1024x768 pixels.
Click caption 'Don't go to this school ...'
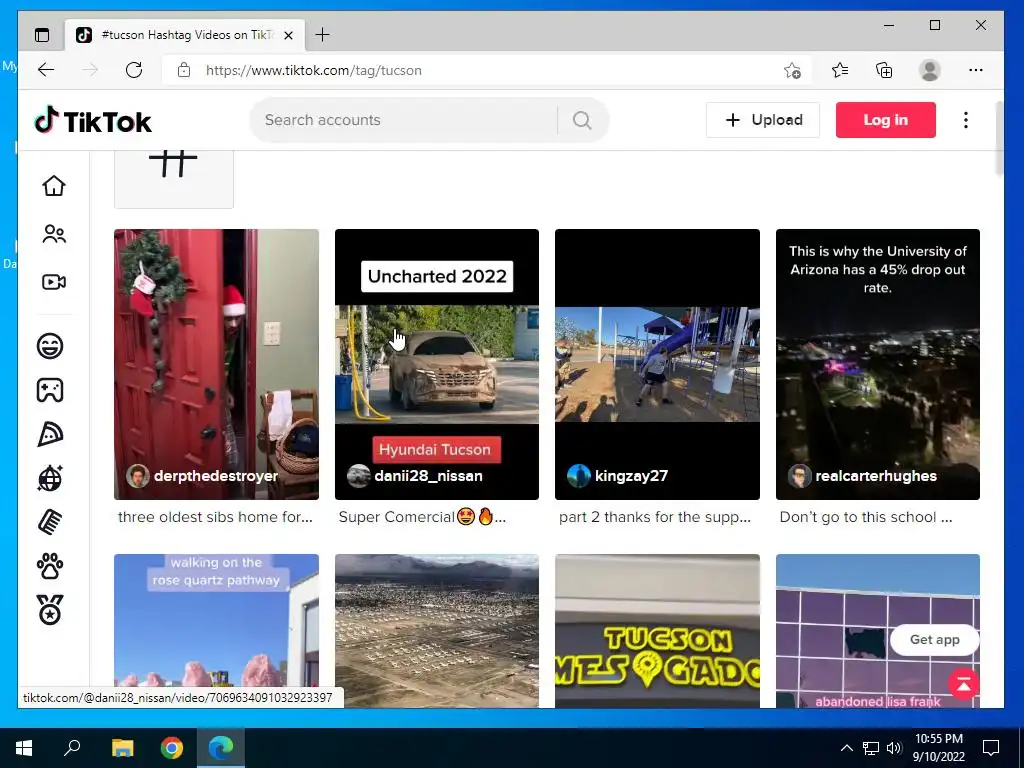(x=865, y=517)
